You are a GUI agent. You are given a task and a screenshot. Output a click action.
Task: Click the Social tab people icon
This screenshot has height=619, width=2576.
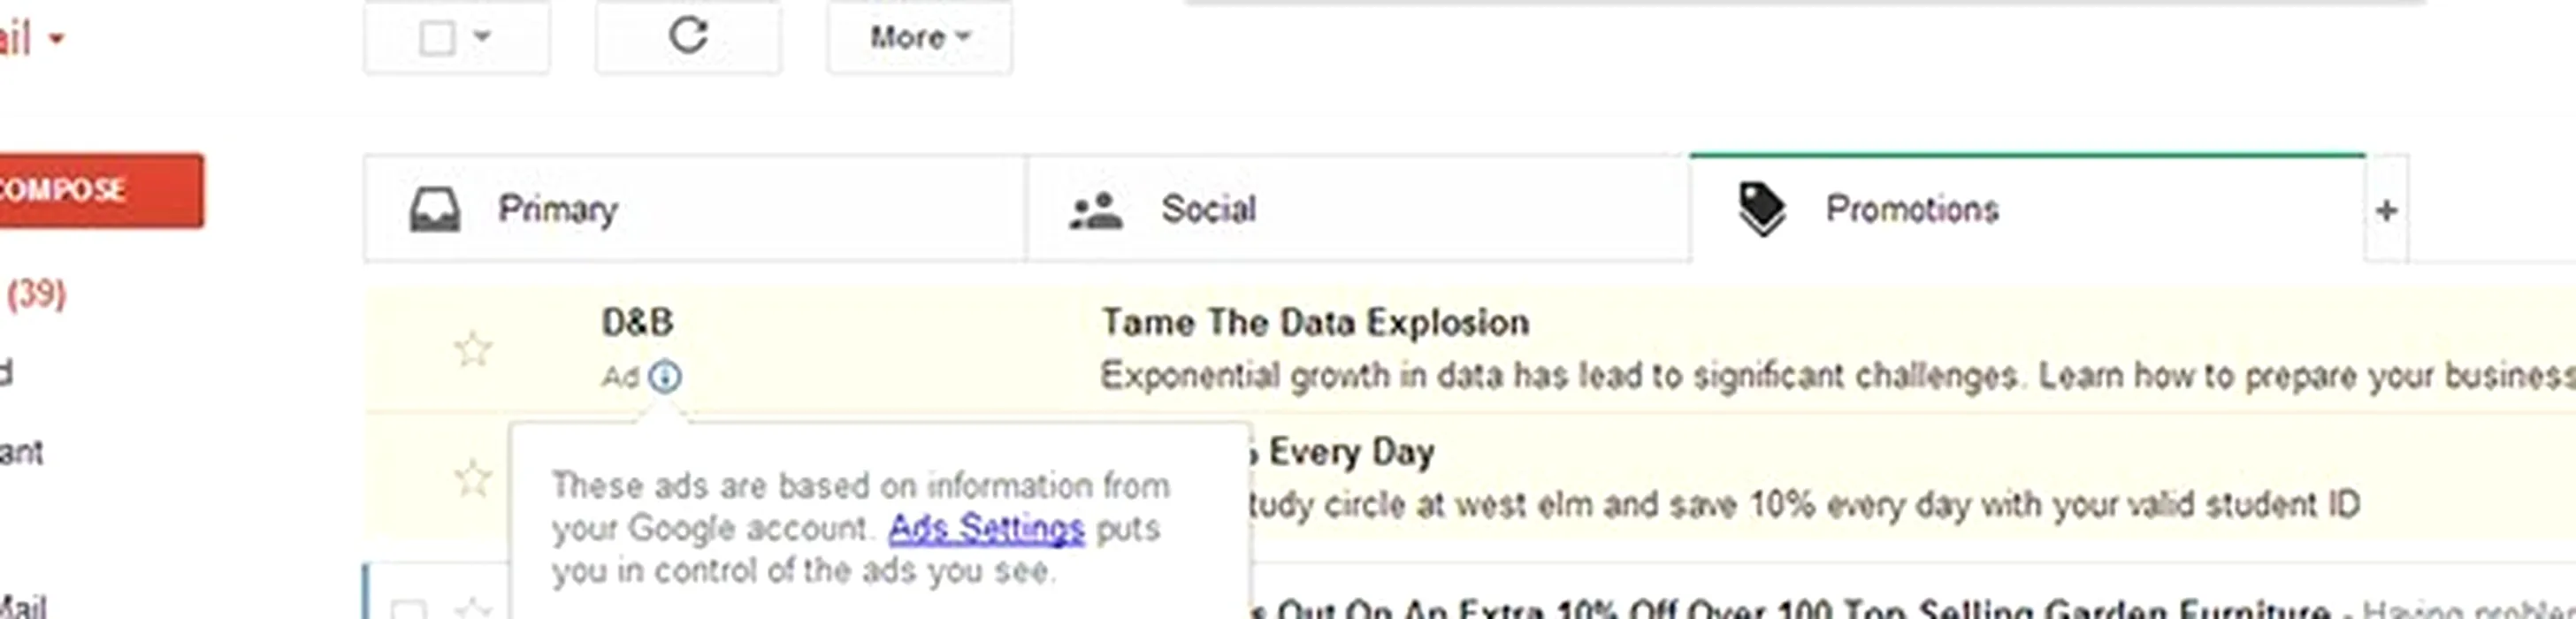(x=1096, y=211)
